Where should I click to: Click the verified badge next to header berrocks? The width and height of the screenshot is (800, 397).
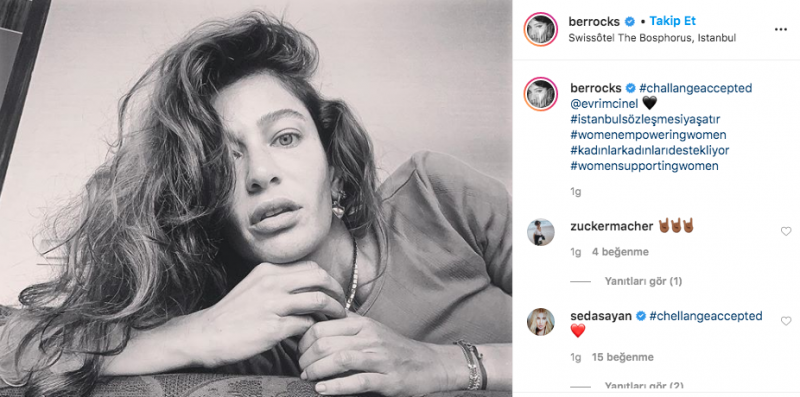[x=630, y=22]
